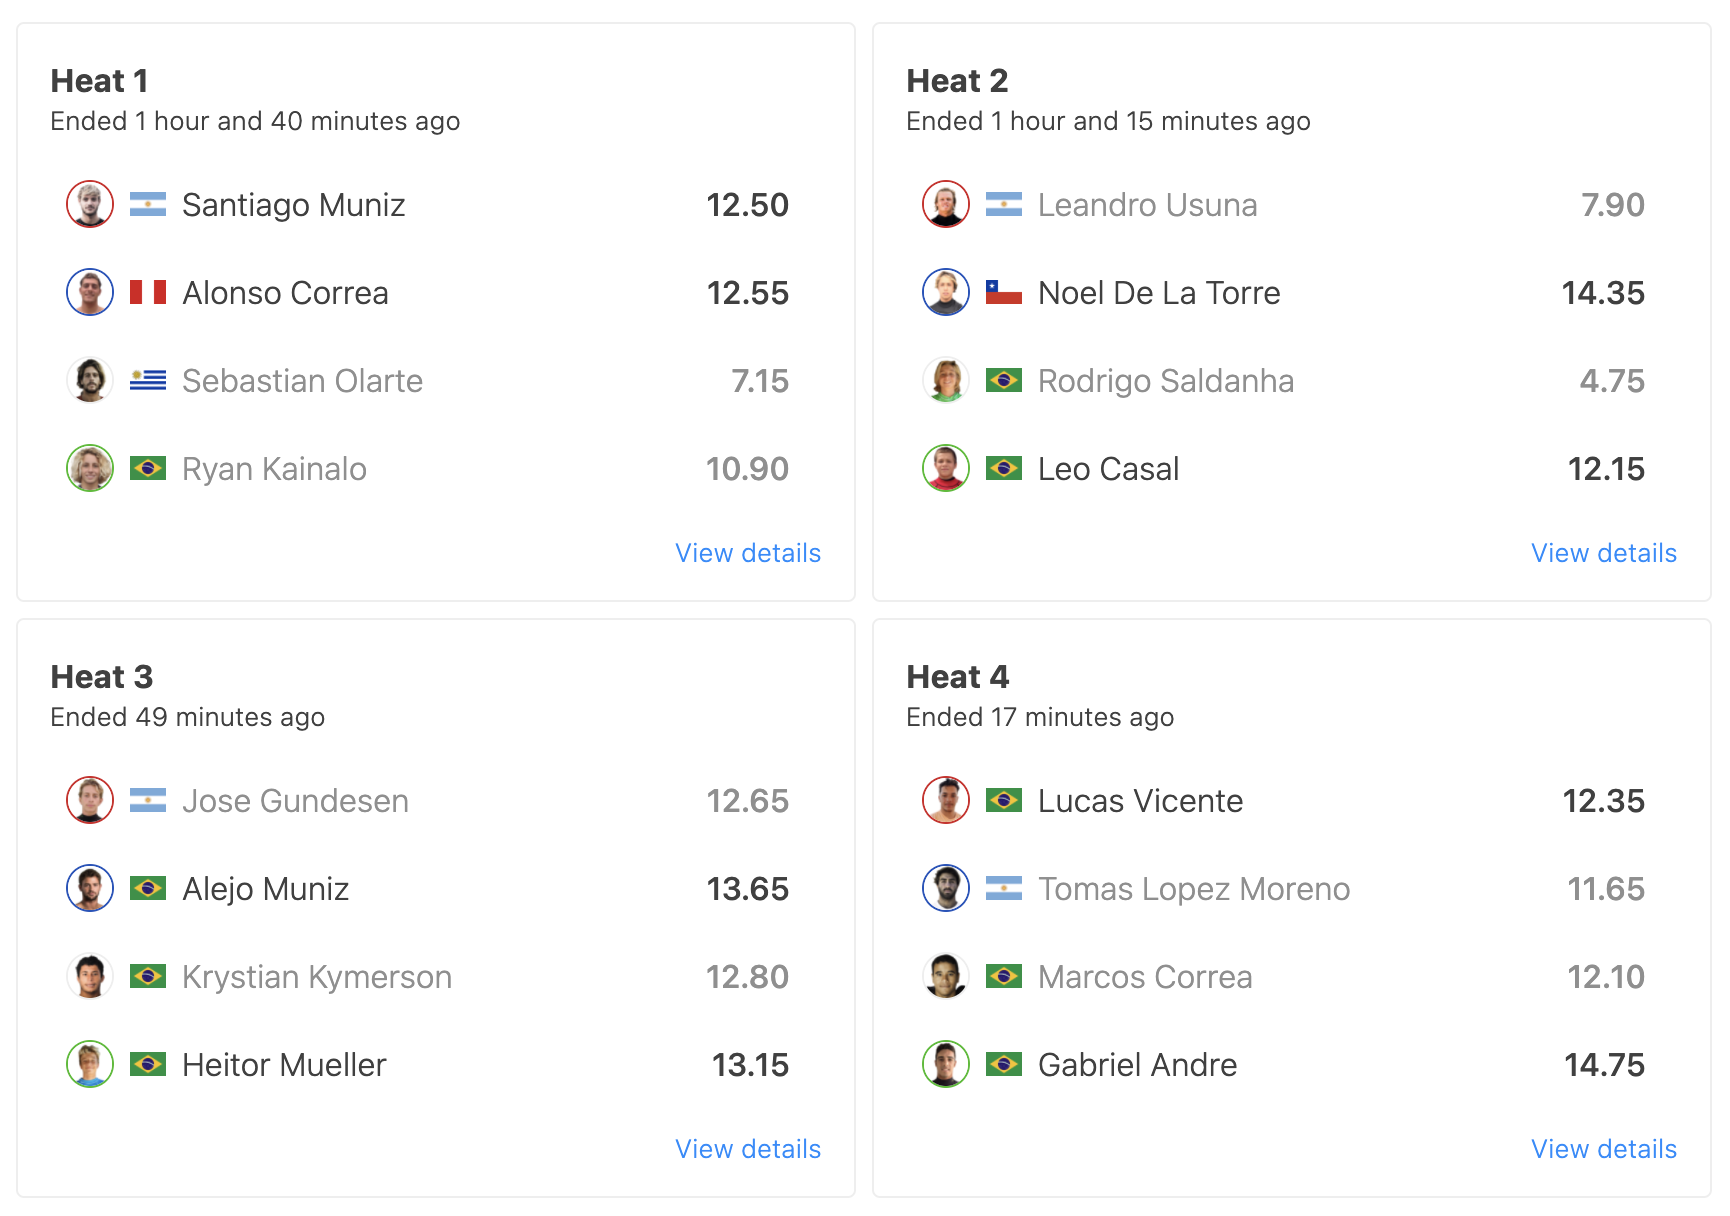The height and width of the screenshot is (1216, 1730).
Task: Click Alejo Muniz's avatar photo
Action: pos(90,889)
